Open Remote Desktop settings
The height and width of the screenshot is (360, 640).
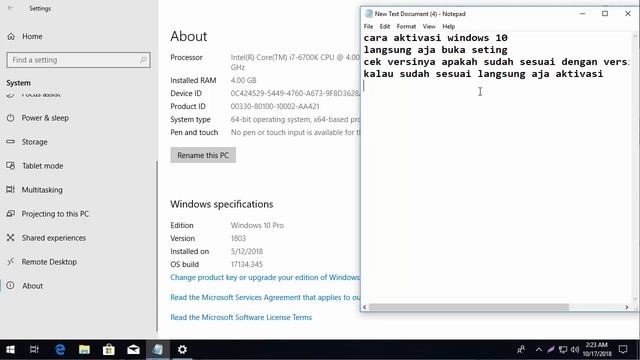pos(49,262)
